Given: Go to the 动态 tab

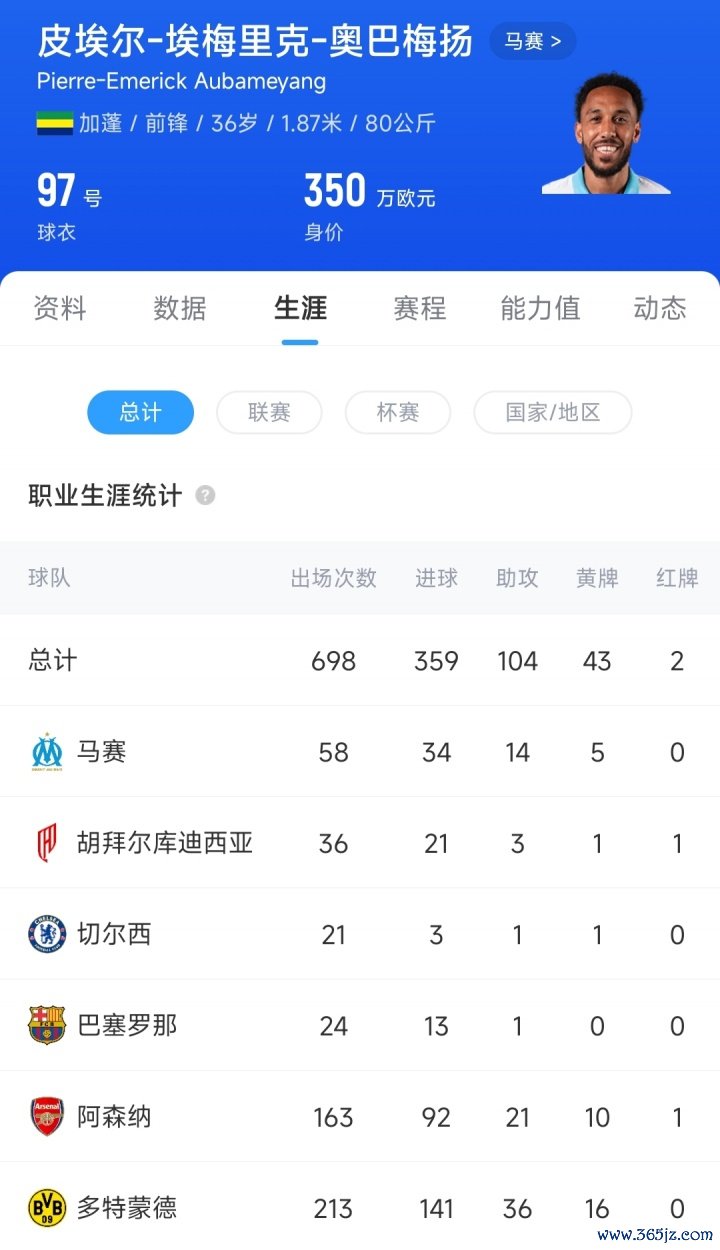Looking at the screenshot, I should pos(660,308).
